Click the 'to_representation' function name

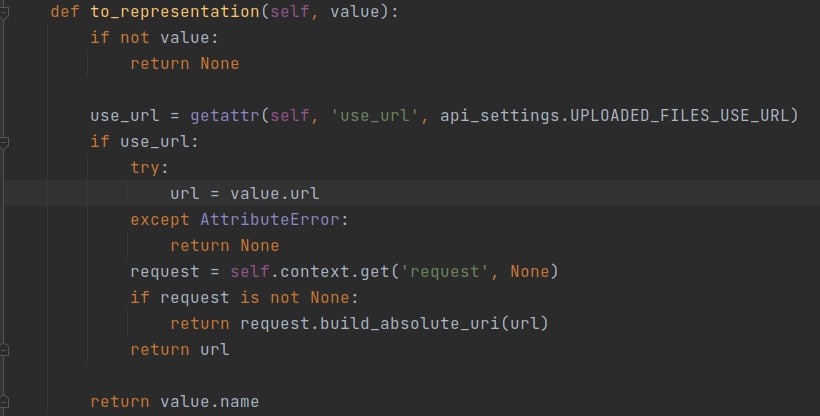175,12
